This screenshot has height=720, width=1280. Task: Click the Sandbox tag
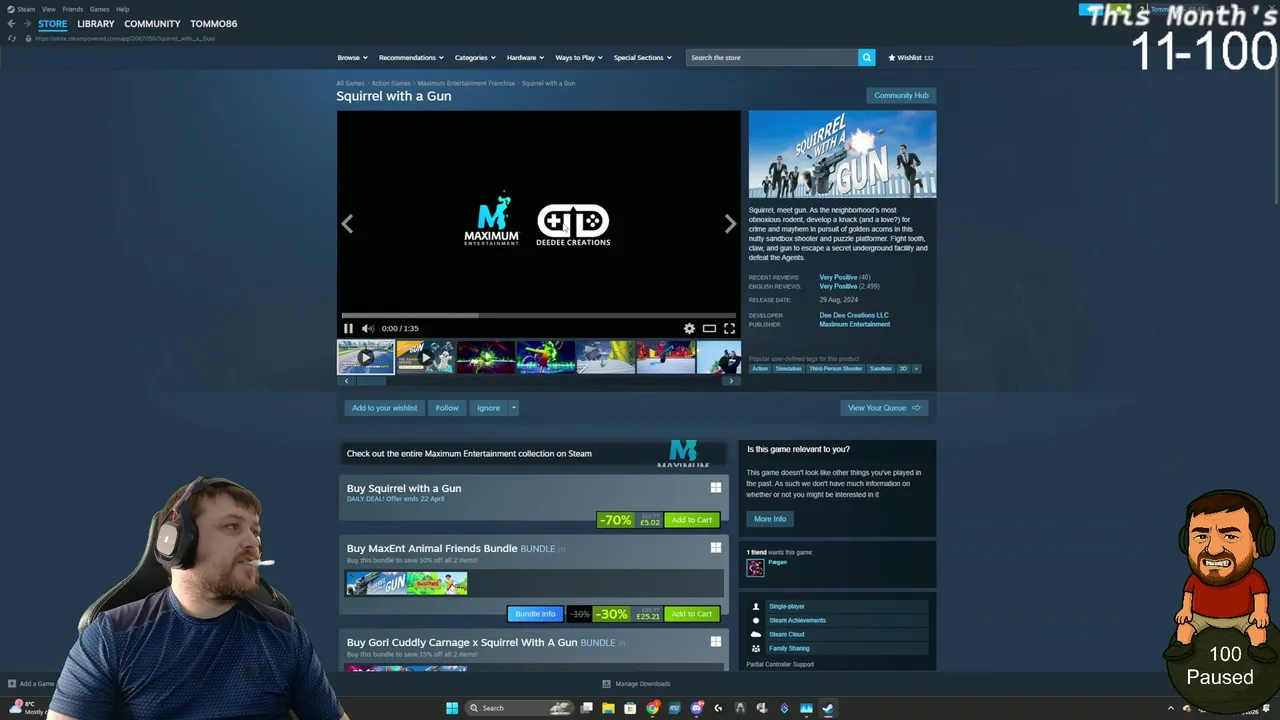(x=880, y=369)
